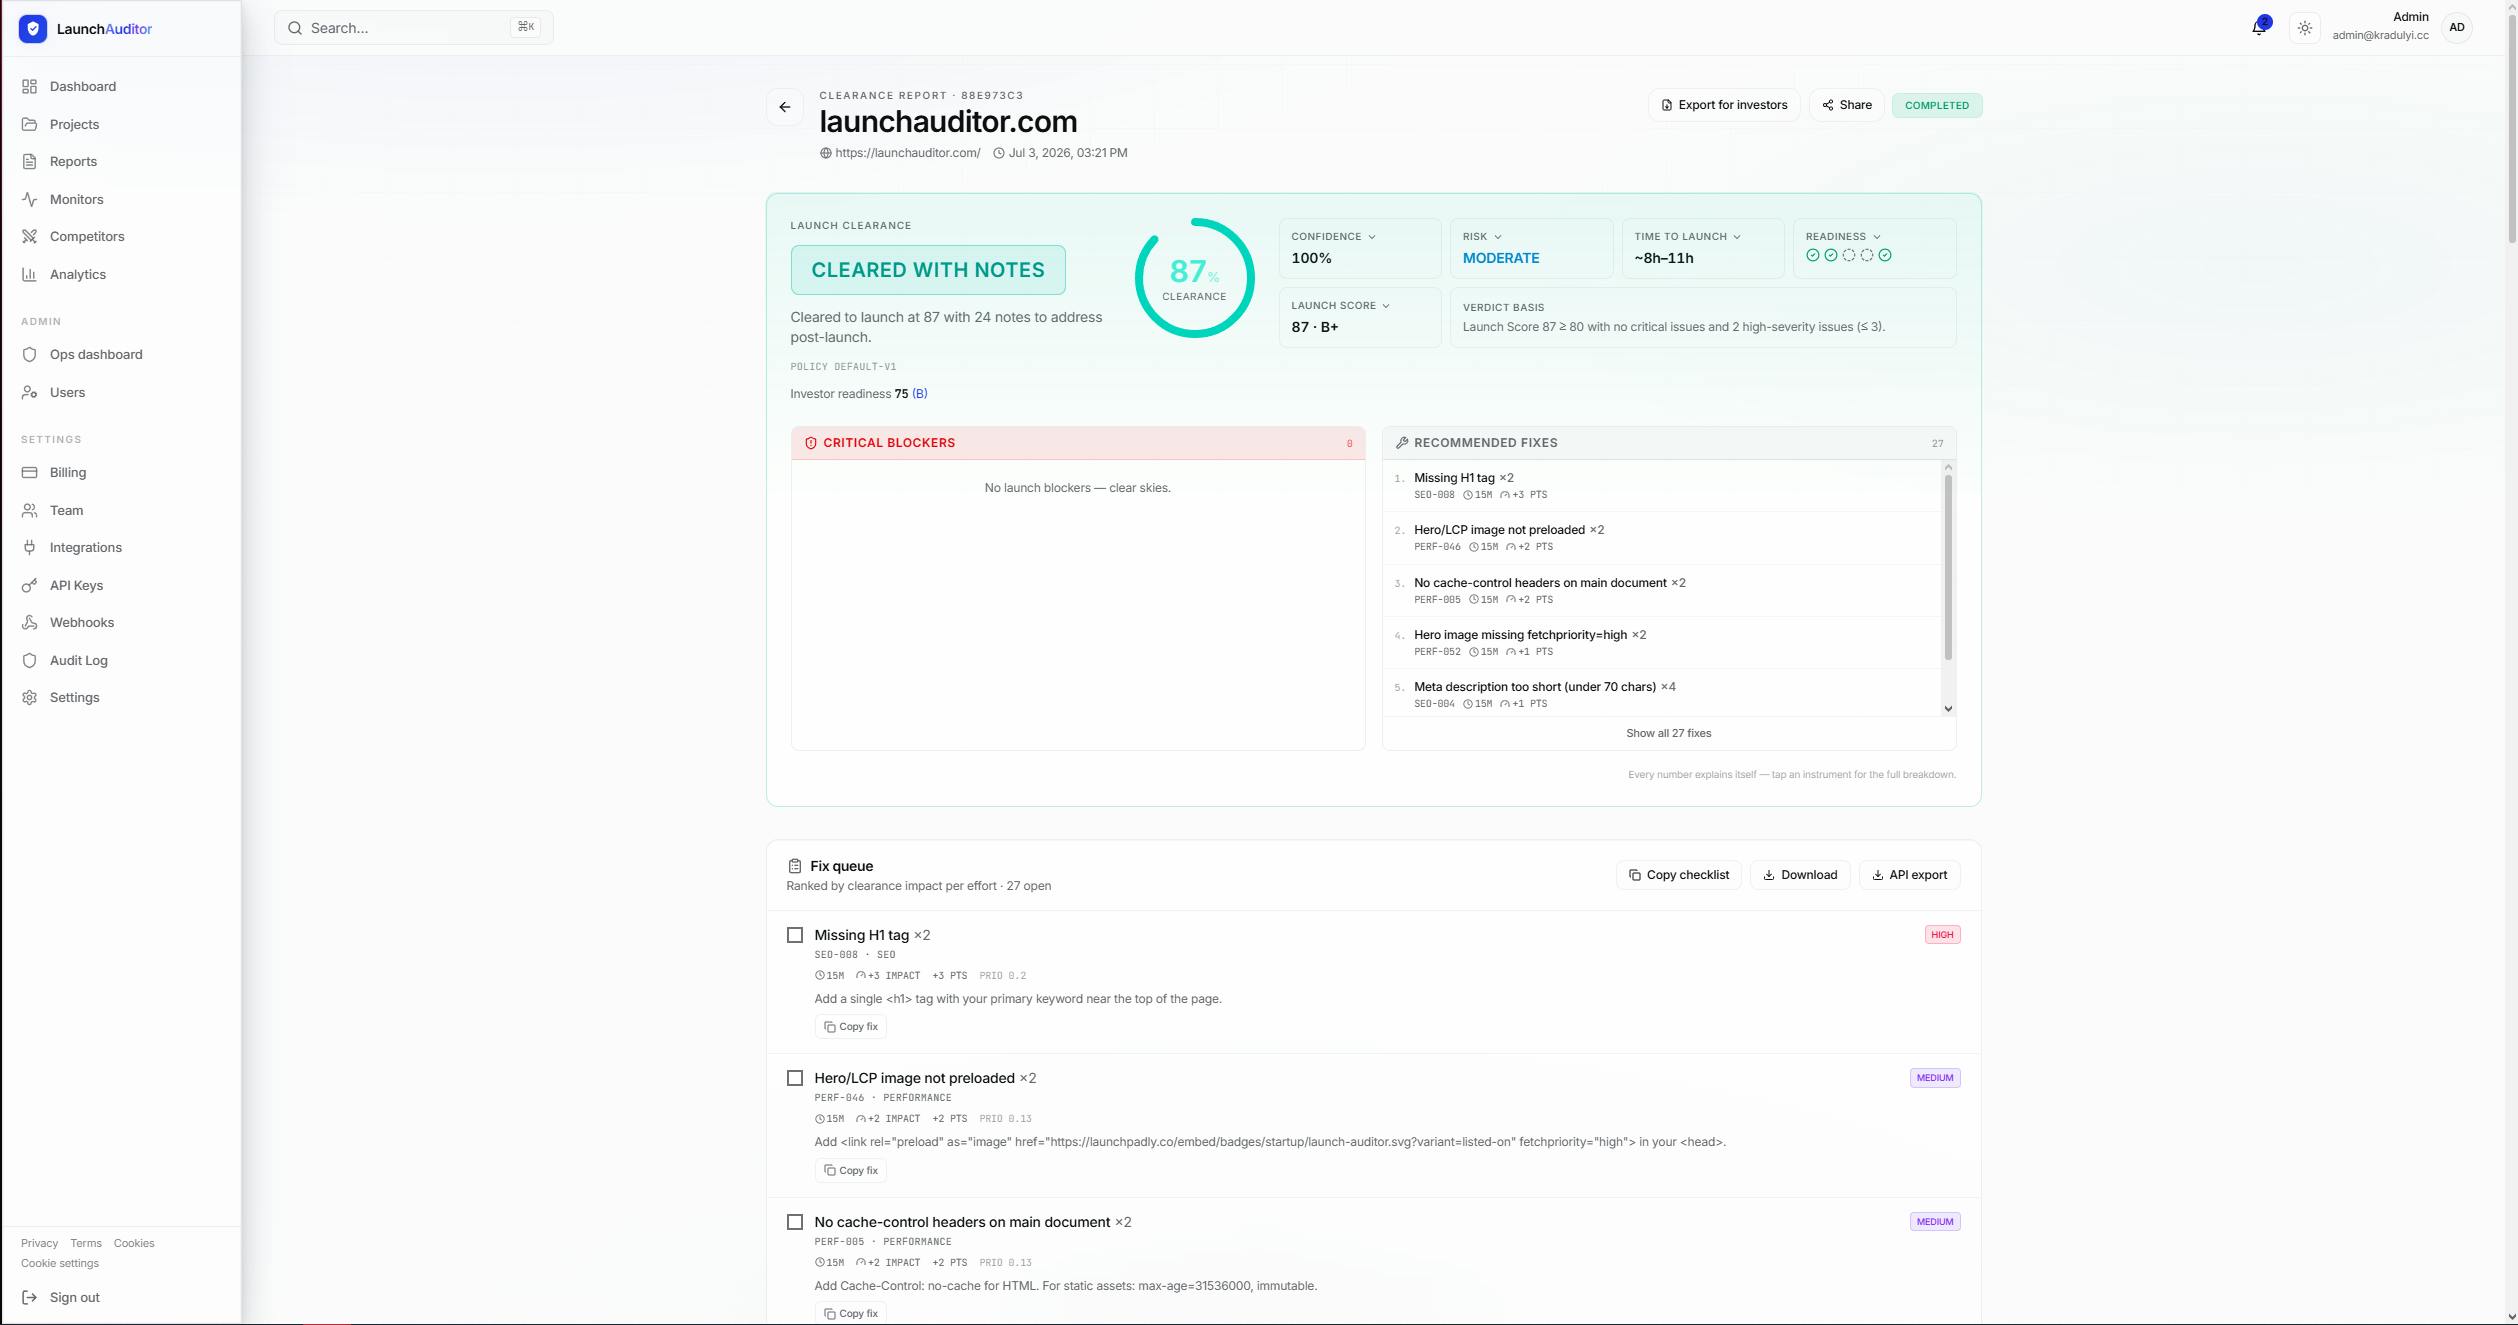Click the wrench icon beside Recommended Fixes
Screen dimensions: 2518x1325
pyautogui.click(x=1402, y=443)
